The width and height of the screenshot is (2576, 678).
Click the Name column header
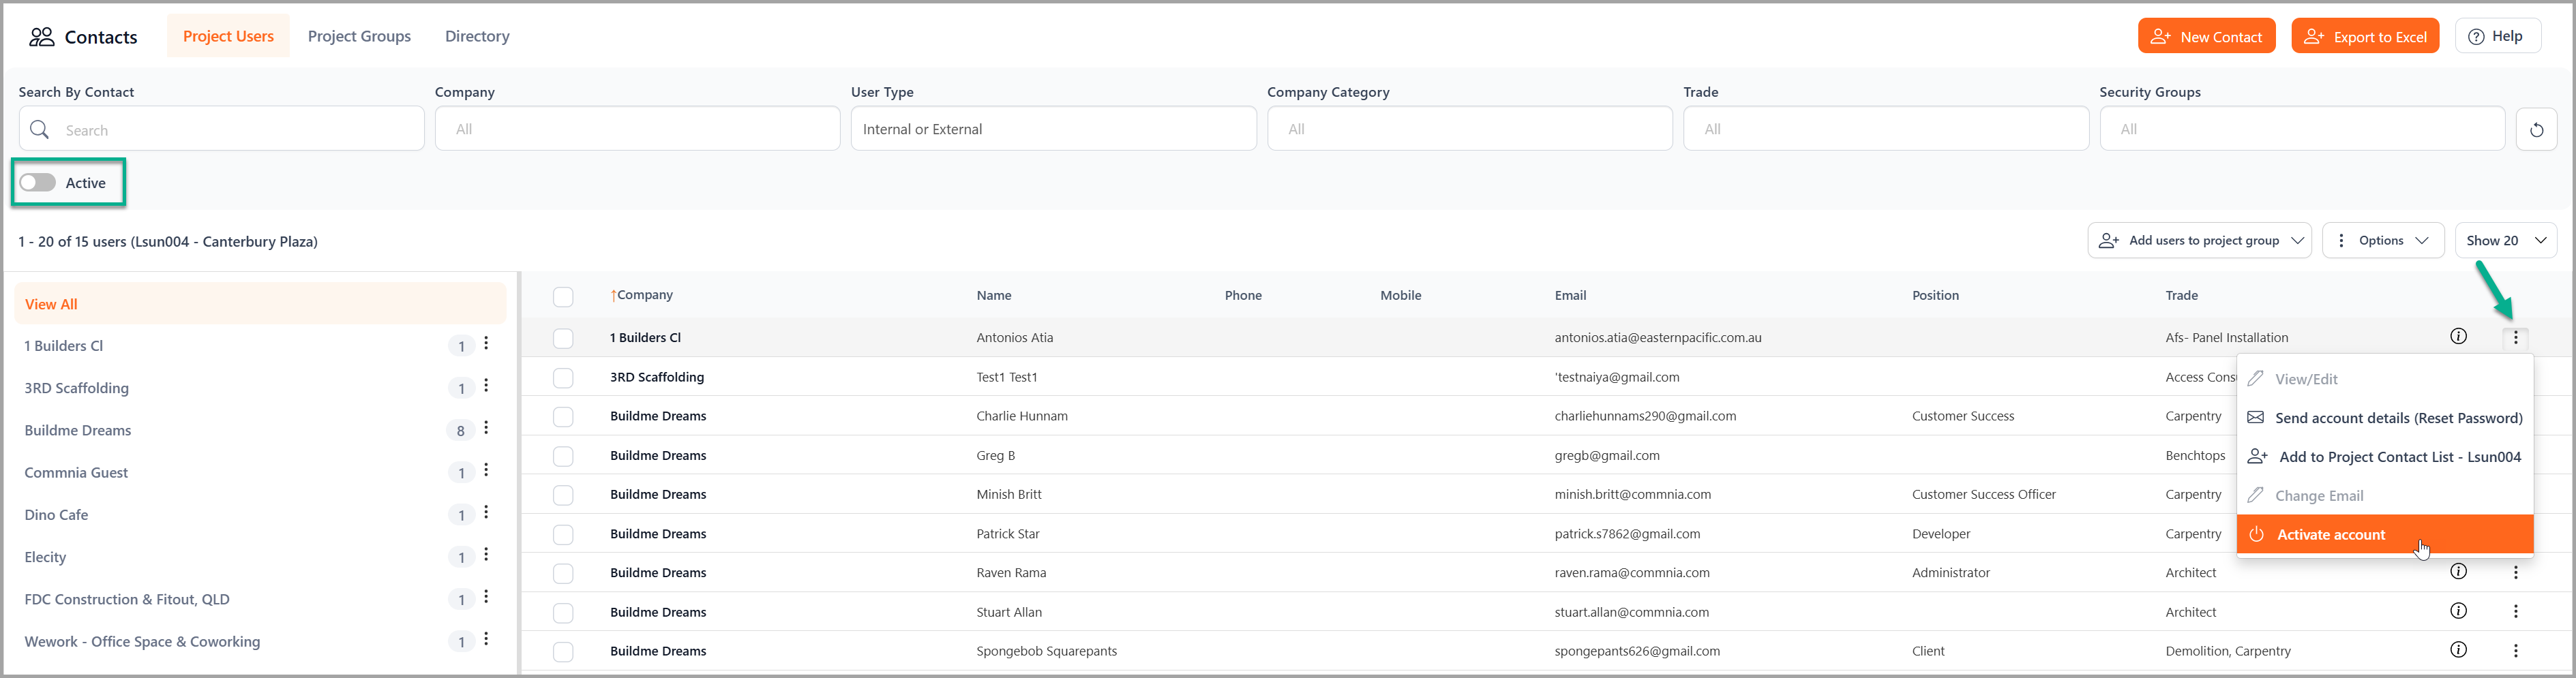pos(993,296)
